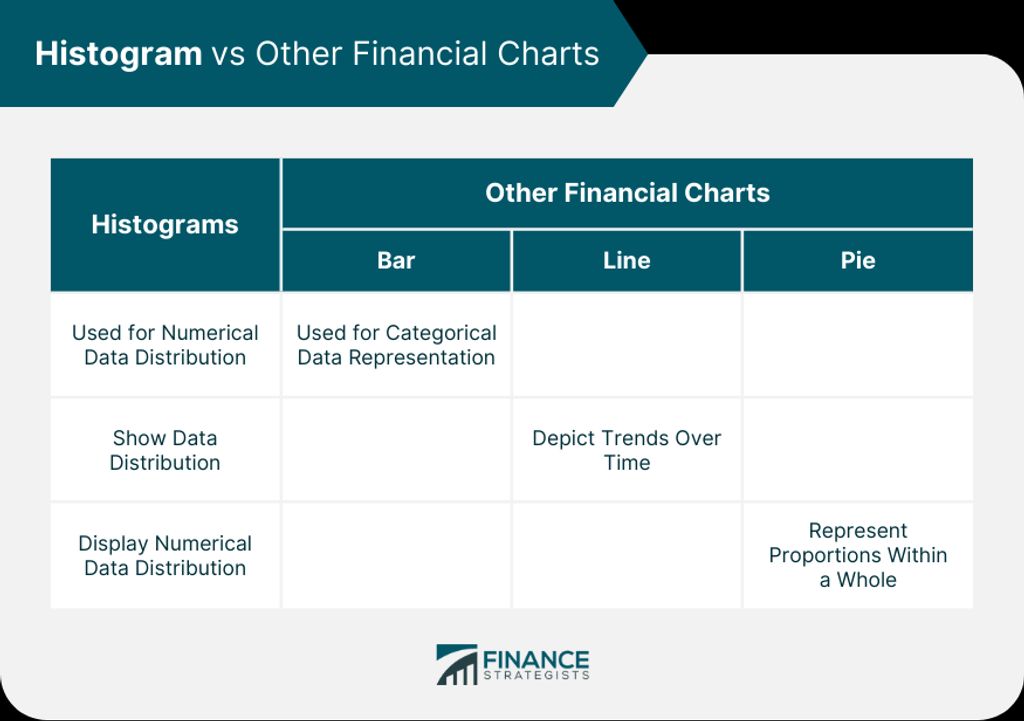Click the FINANCE STRATEGISTS brand text
Screen dimensions: 1024x721
536,665
